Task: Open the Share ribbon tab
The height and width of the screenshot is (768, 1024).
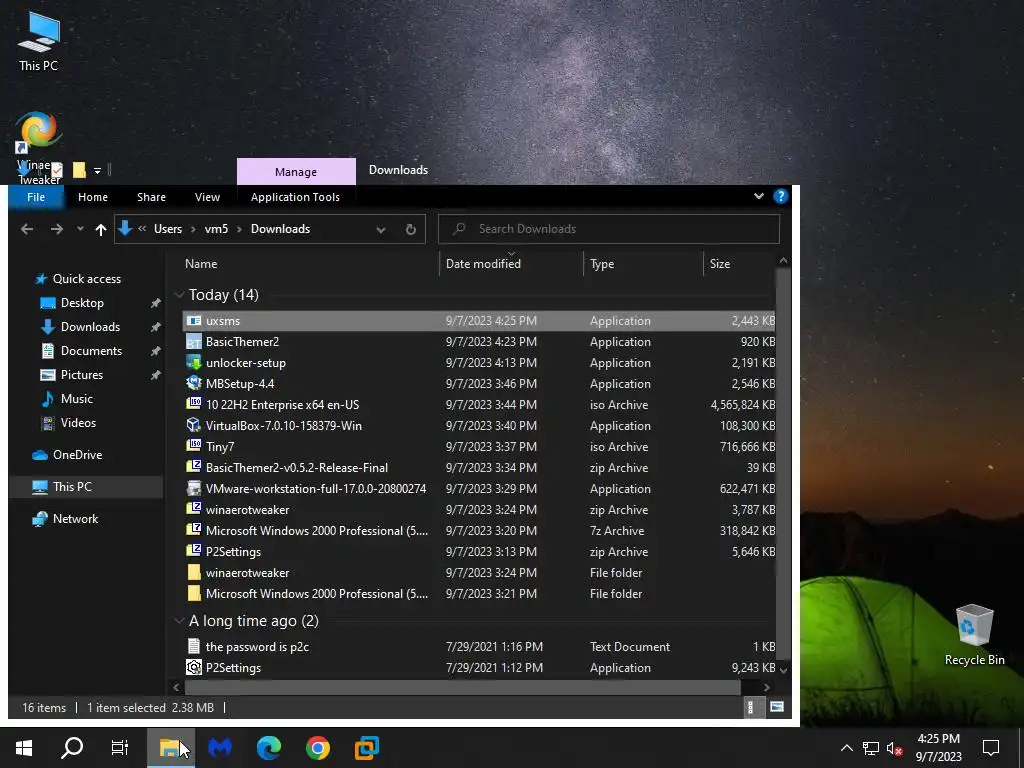Action: coord(152,197)
